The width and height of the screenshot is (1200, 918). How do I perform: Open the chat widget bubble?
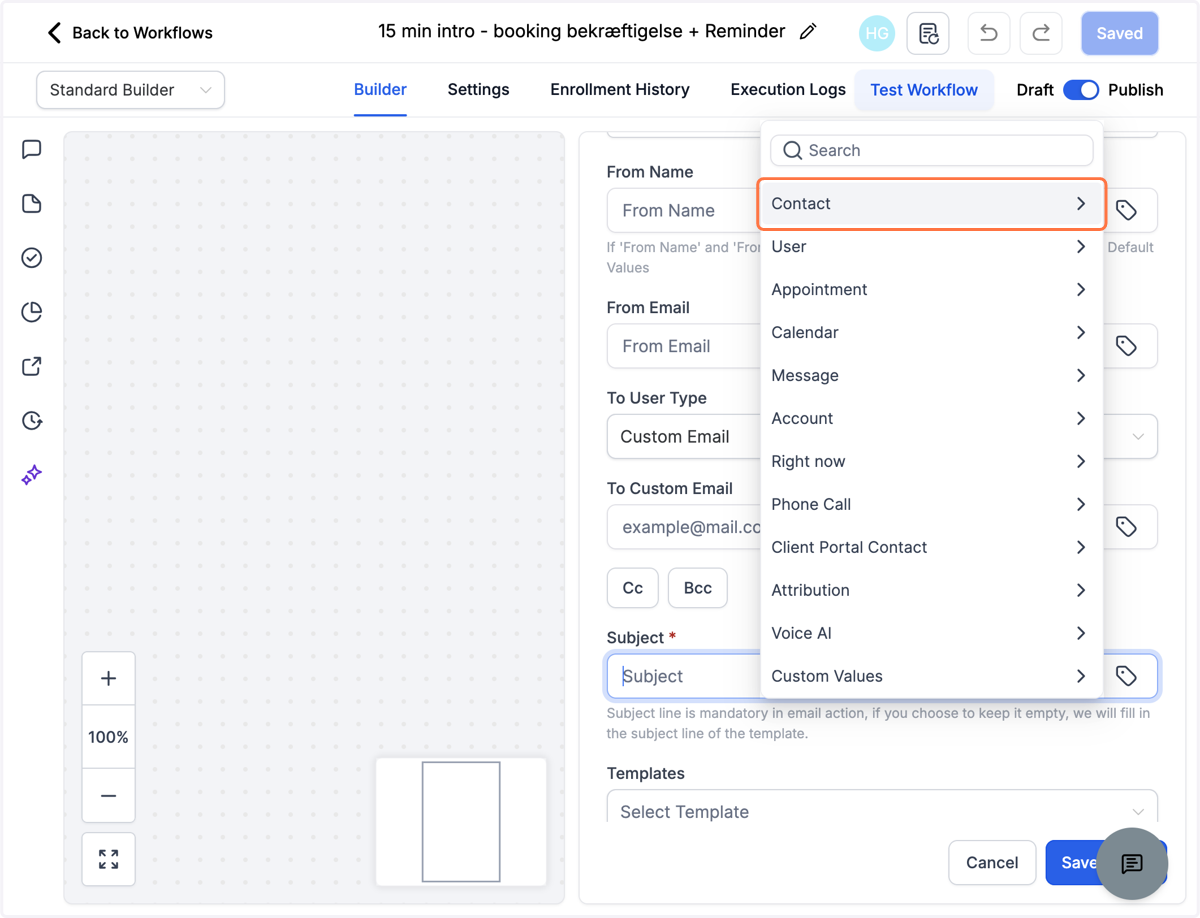1132,864
